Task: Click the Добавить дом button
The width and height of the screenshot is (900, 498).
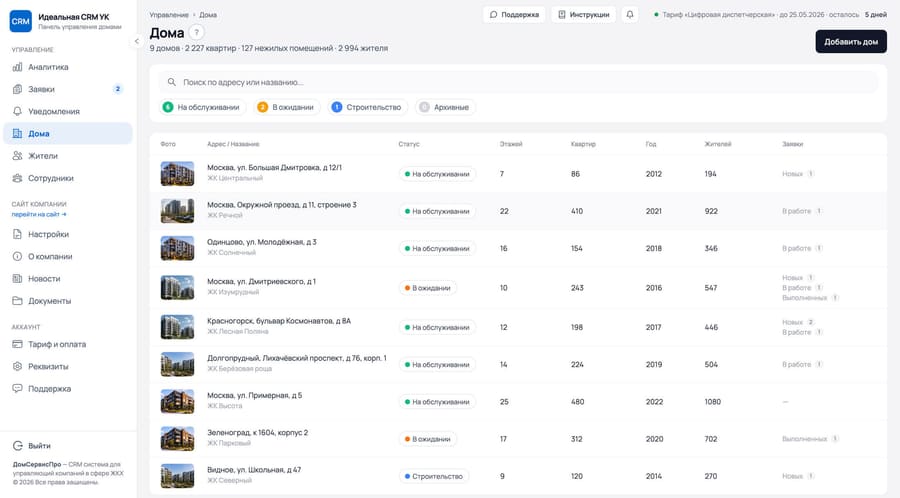Action: point(851,41)
